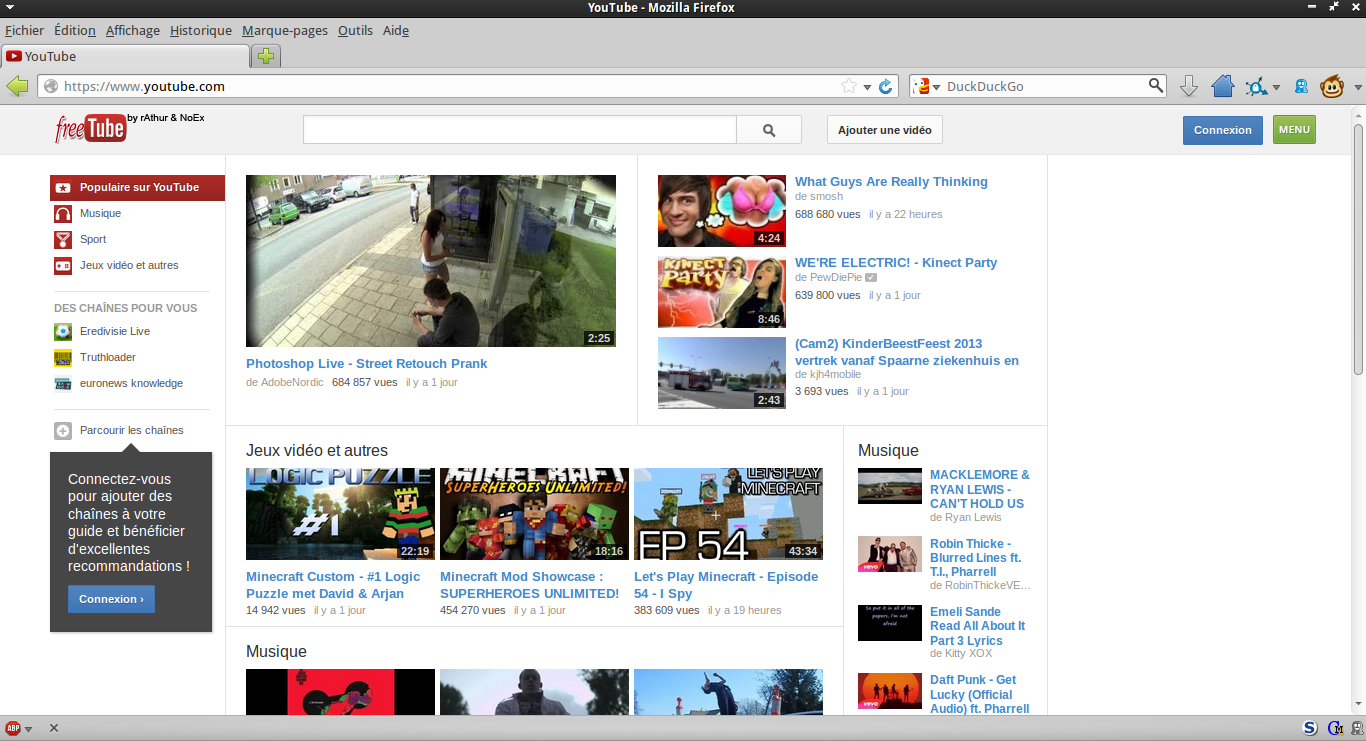This screenshot has height=741, width=1366.
Task: Click the YouTube search magnifier button
Action: click(769, 130)
